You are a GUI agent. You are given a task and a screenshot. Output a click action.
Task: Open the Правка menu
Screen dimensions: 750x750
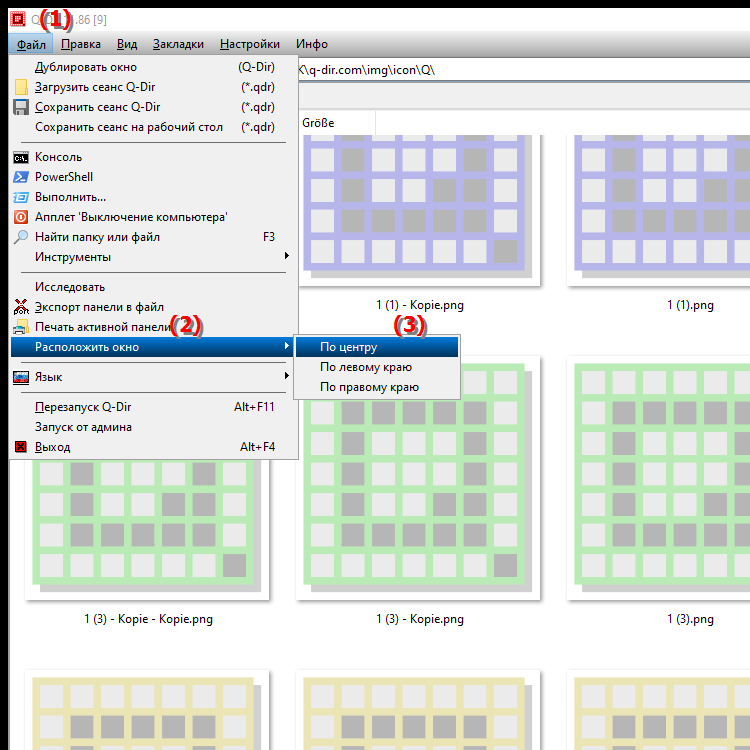click(x=80, y=44)
